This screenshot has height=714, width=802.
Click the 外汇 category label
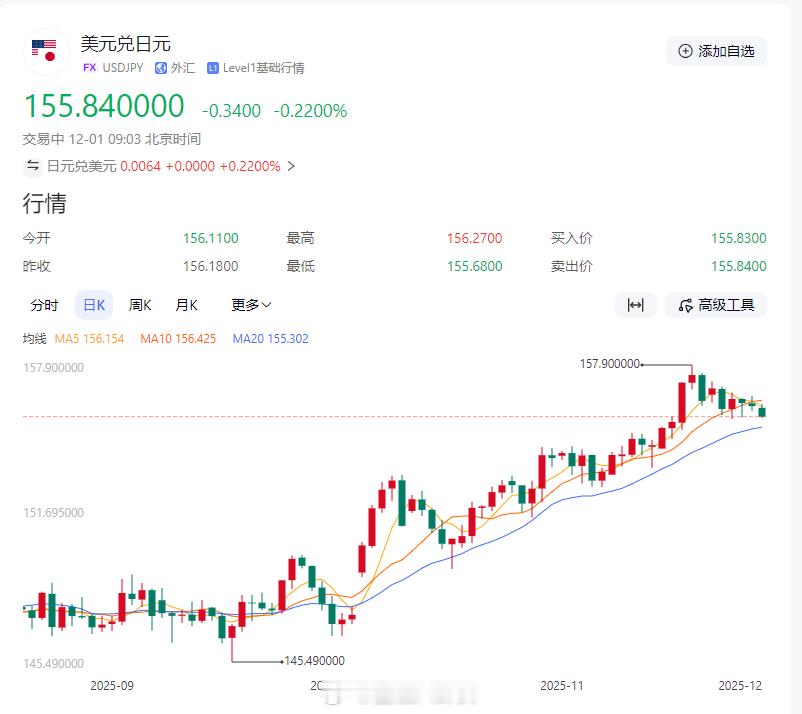click(x=183, y=68)
